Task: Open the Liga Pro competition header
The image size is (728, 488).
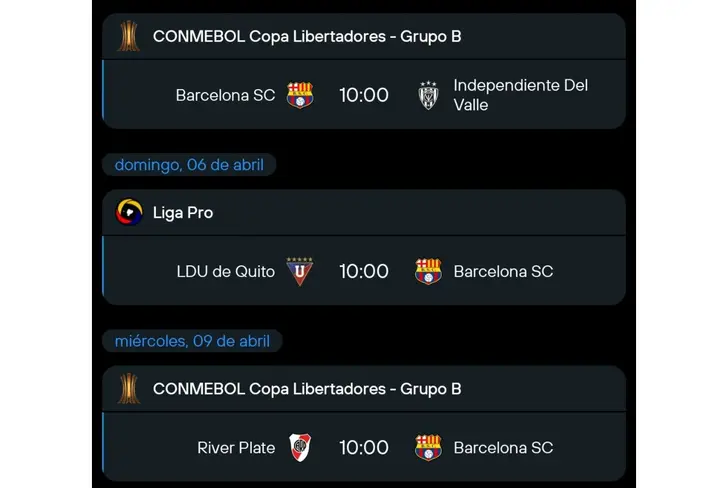Action: [364, 212]
